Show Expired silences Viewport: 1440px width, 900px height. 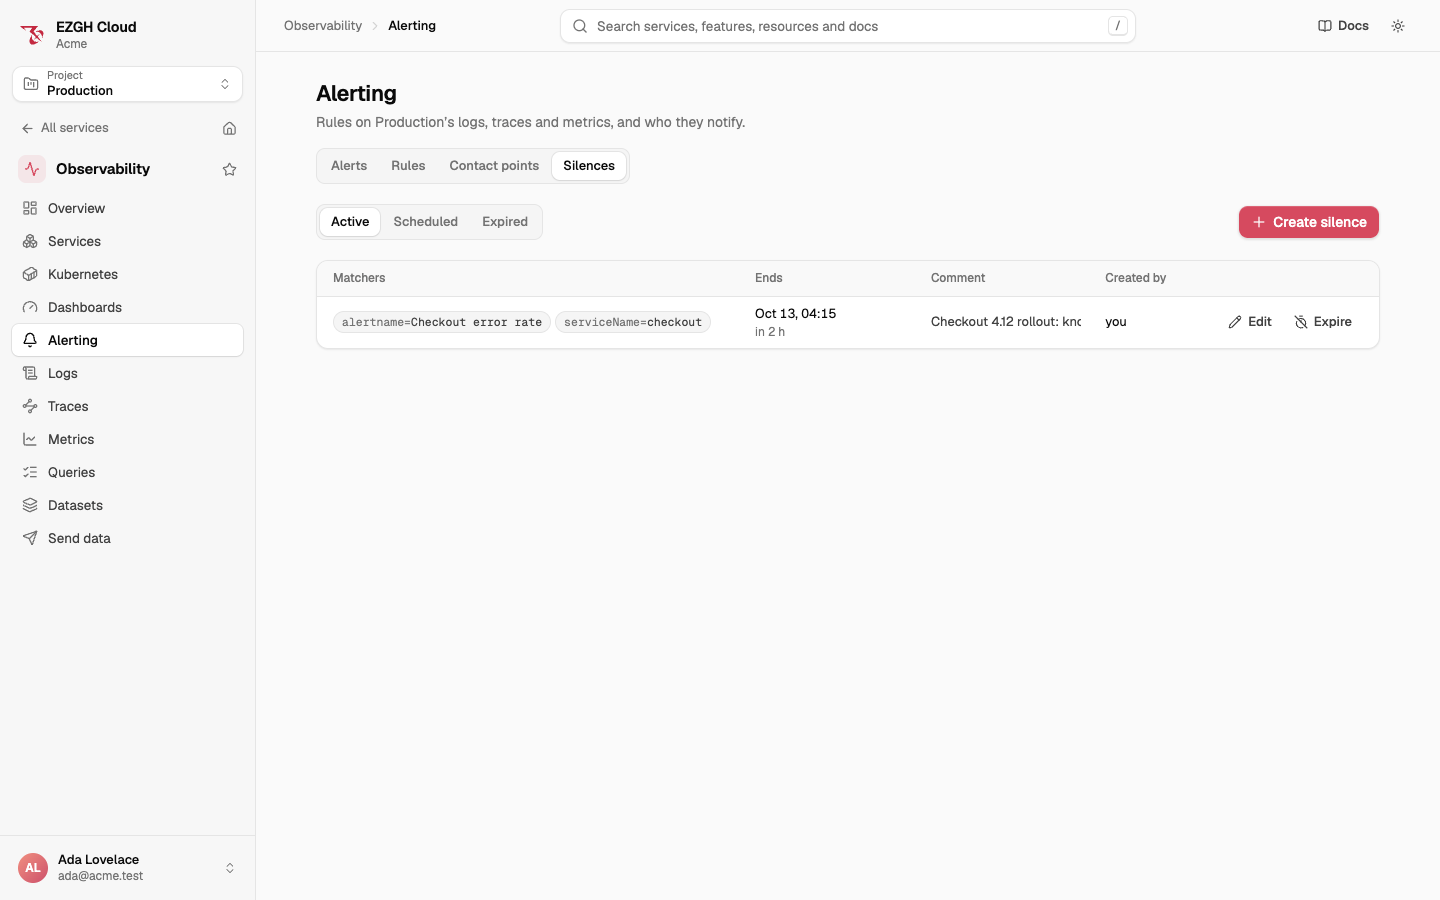click(x=505, y=222)
